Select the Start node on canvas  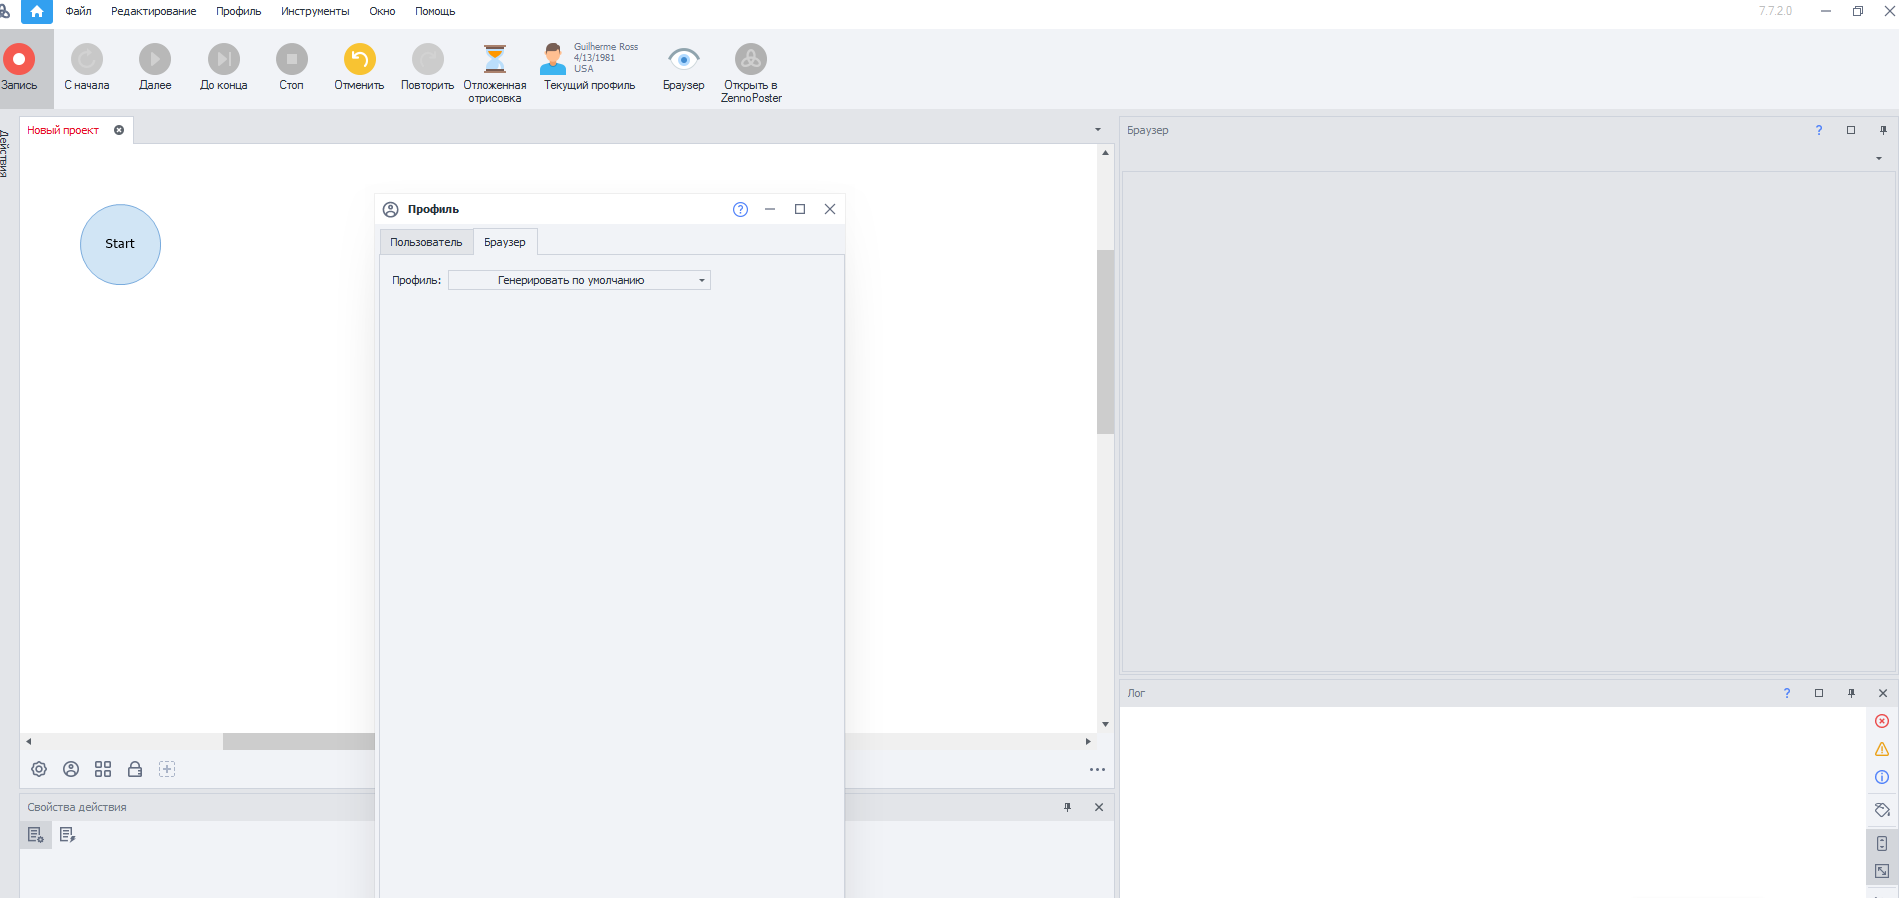(x=120, y=244)
